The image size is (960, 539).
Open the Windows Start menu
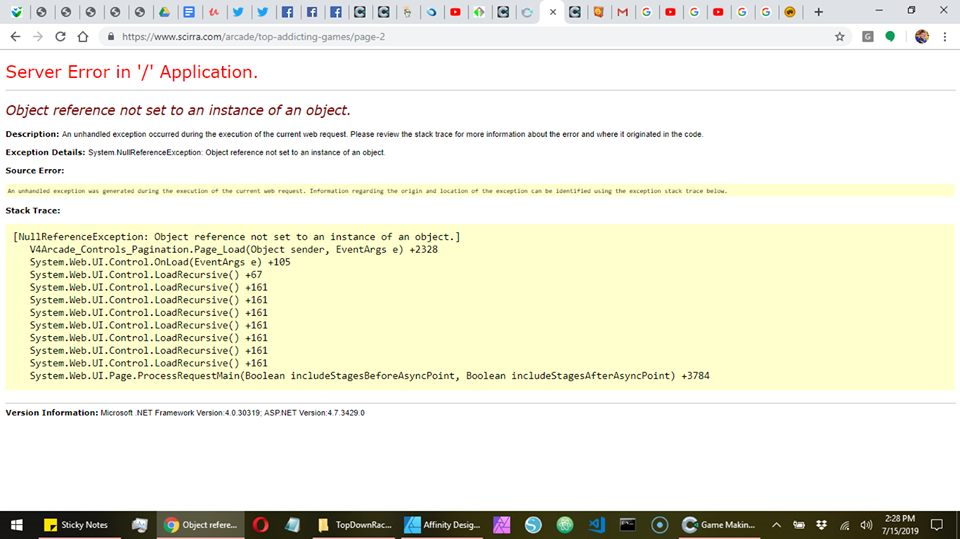tap(17, 524)
